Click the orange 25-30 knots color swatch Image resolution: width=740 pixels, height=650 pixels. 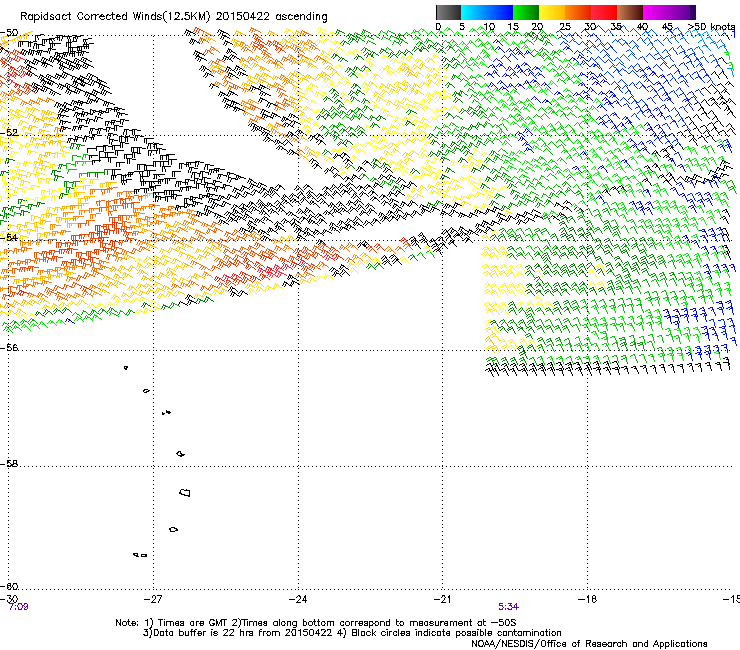[x=578, y=12]
